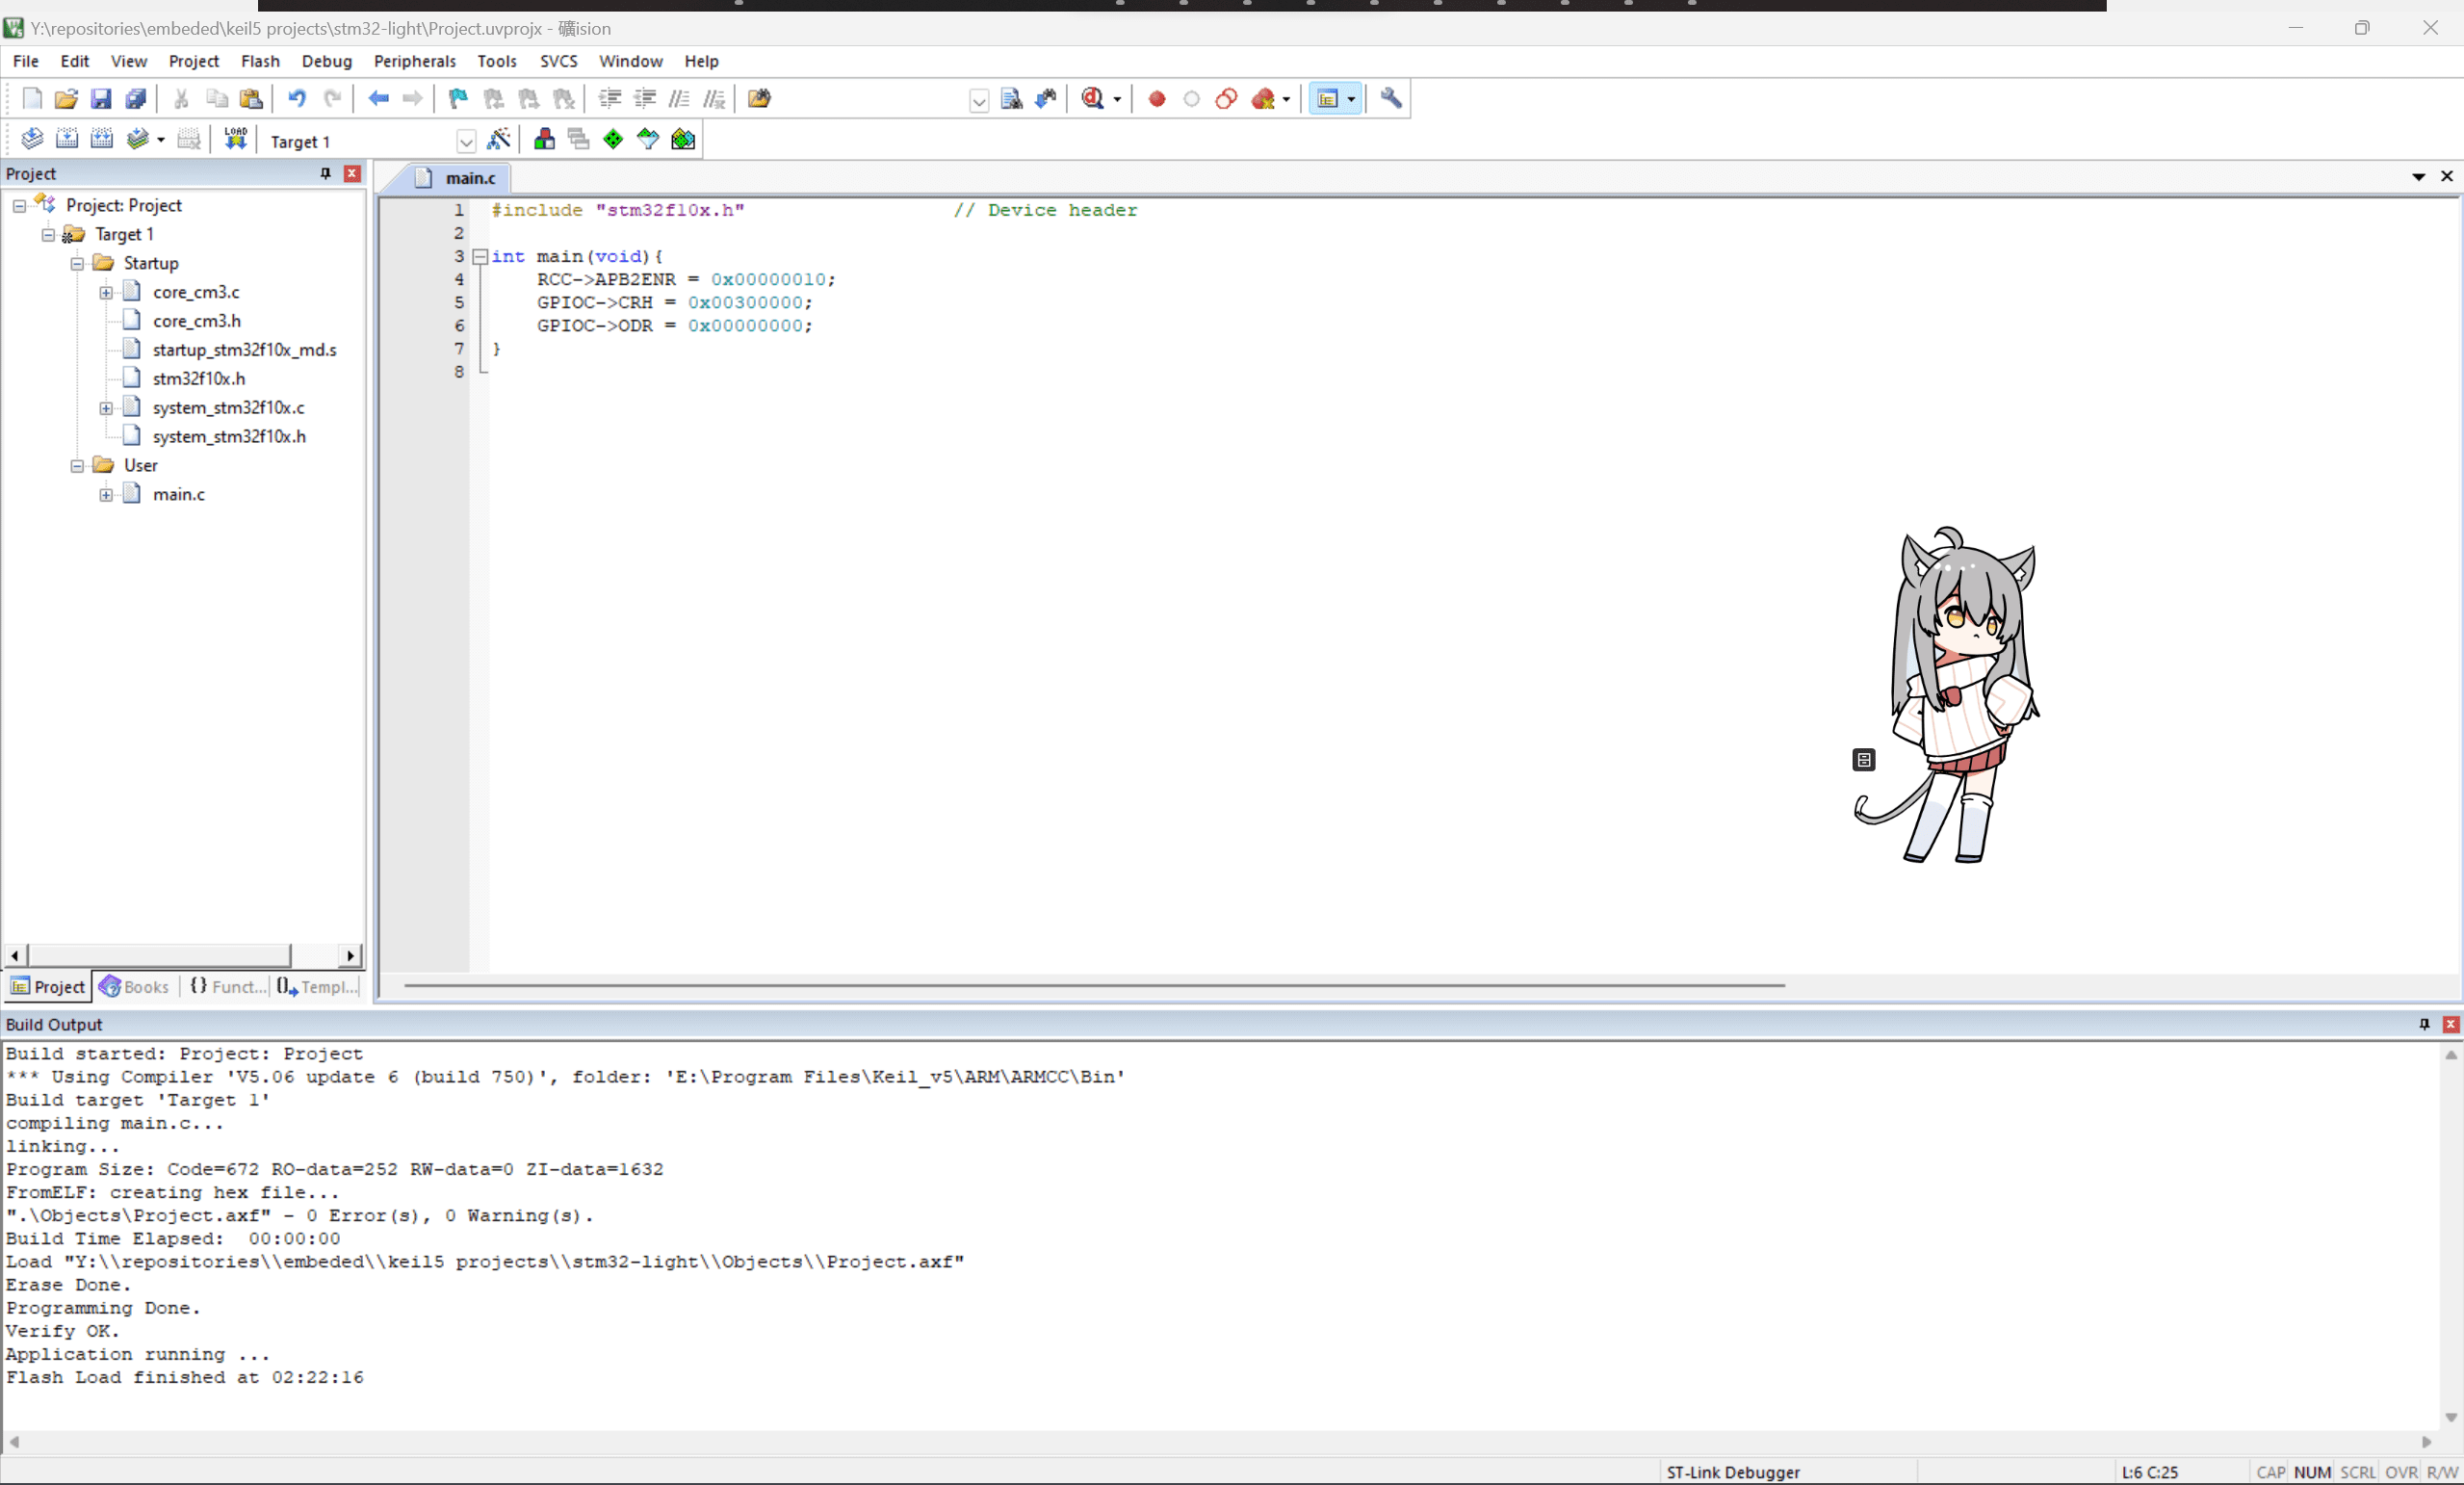Click the Open file folder icon
This screenshot has height=1485, width=2464.
tap(66, 98)
